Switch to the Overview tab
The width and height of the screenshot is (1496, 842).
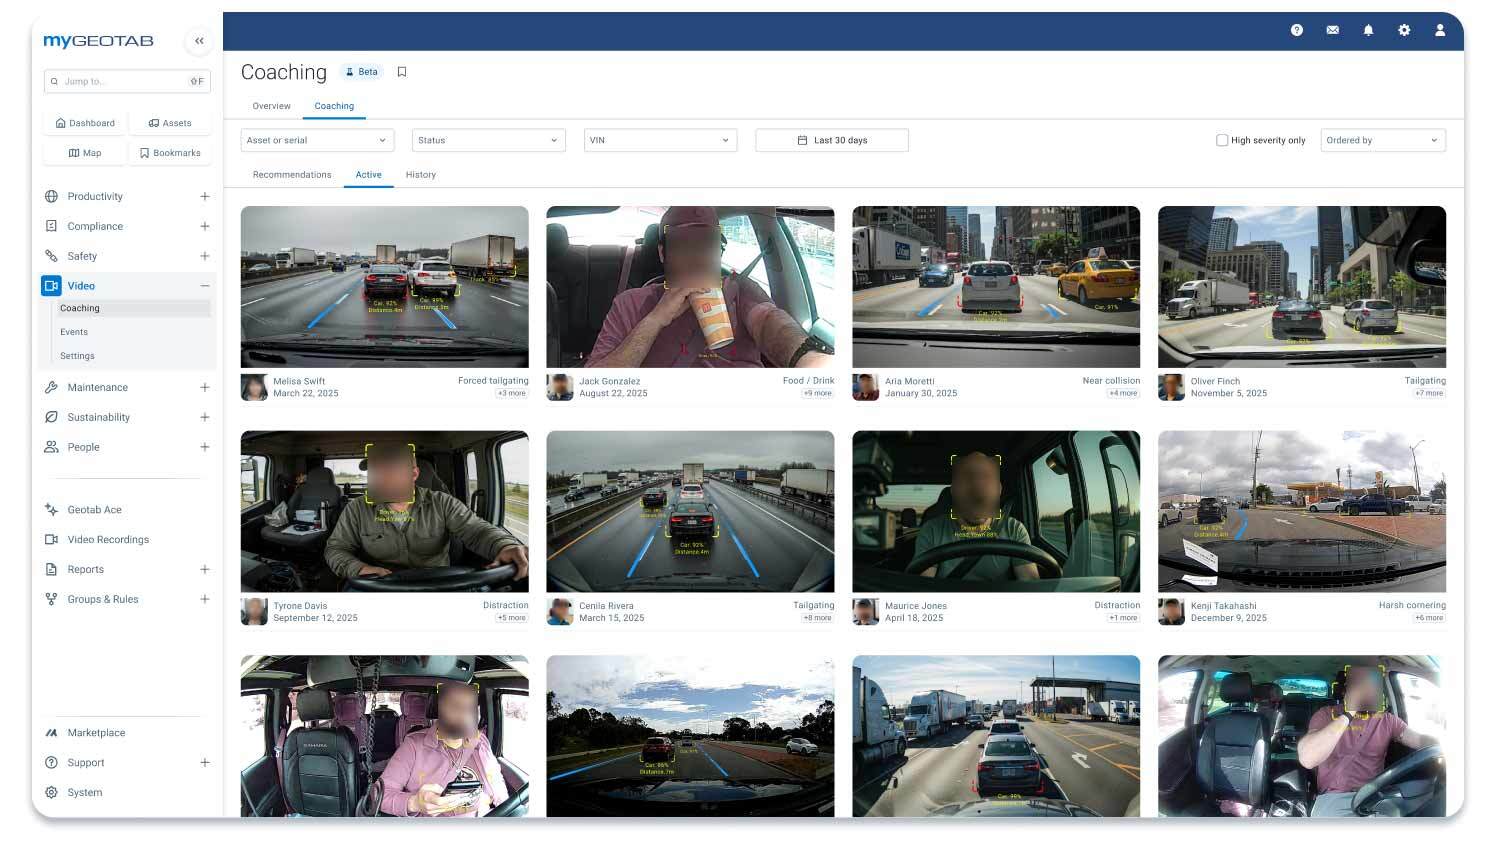(x=271, y=105)
